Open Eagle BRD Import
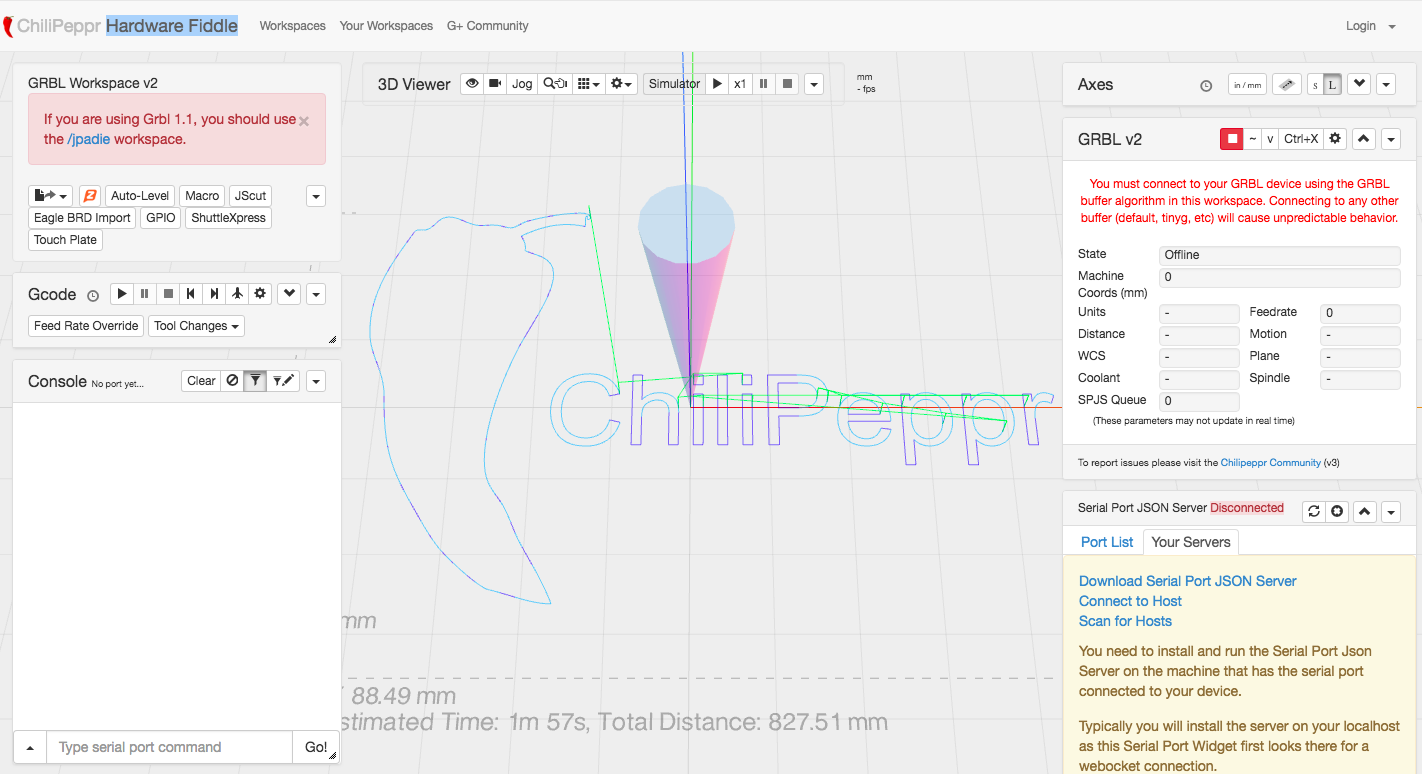1422x774 pixels. tap(82, 218)
